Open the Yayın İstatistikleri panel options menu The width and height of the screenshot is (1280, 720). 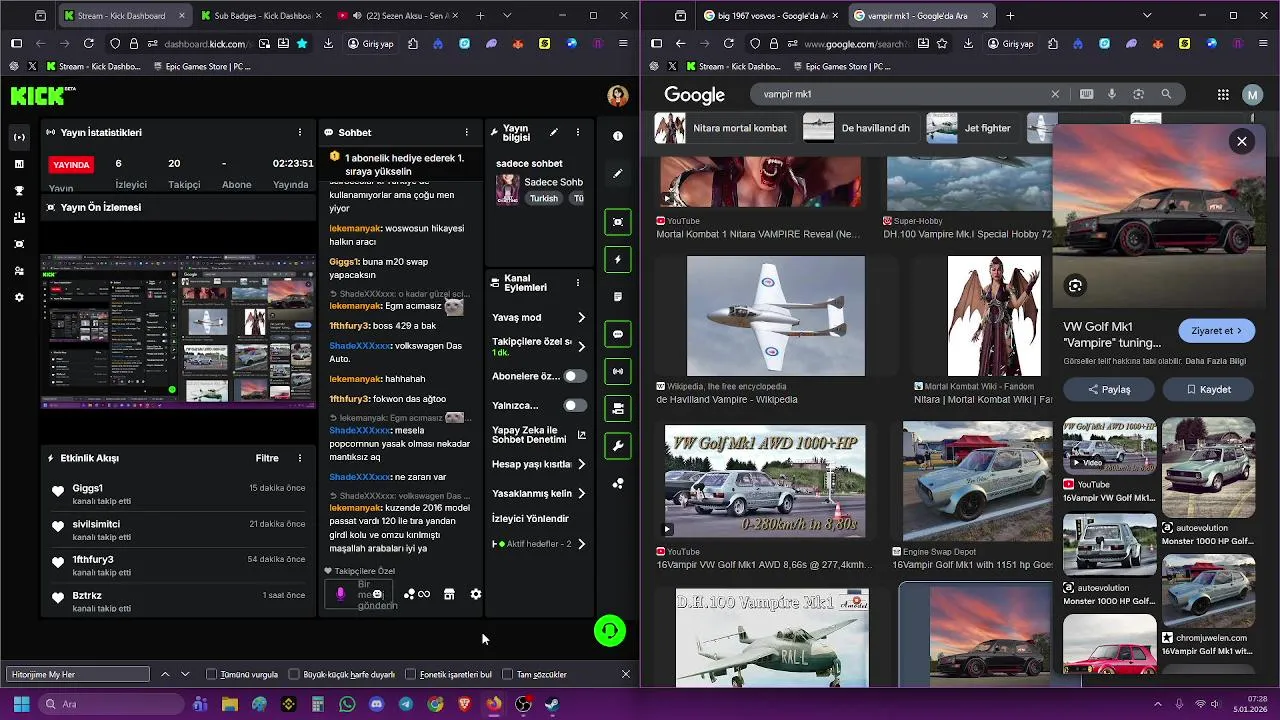pyautogui.click(x=300, y=132)
